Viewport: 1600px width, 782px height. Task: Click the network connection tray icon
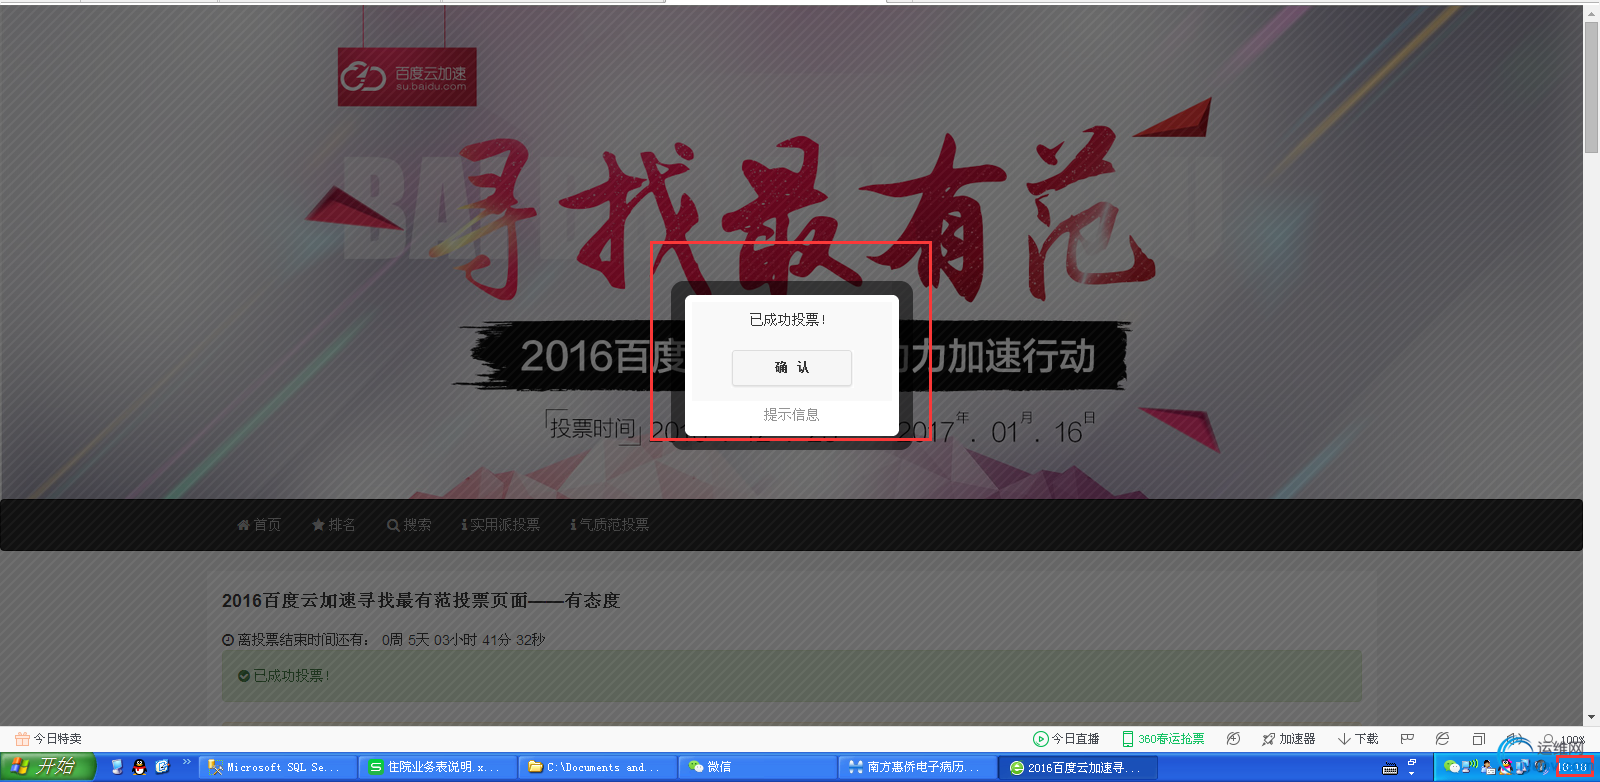pos(1470,766)
